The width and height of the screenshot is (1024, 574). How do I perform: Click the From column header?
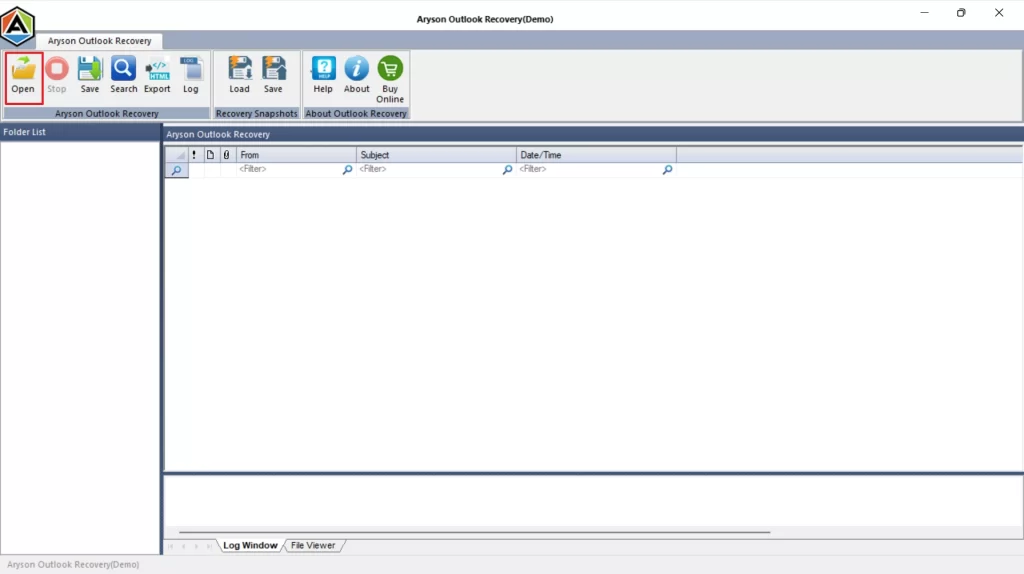click(296, 155)
